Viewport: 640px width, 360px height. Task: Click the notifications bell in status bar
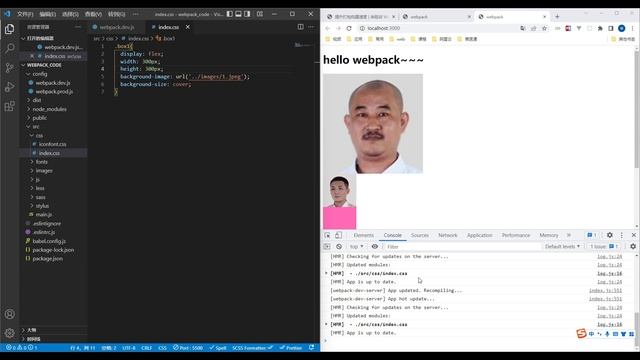tap(312, 348)
